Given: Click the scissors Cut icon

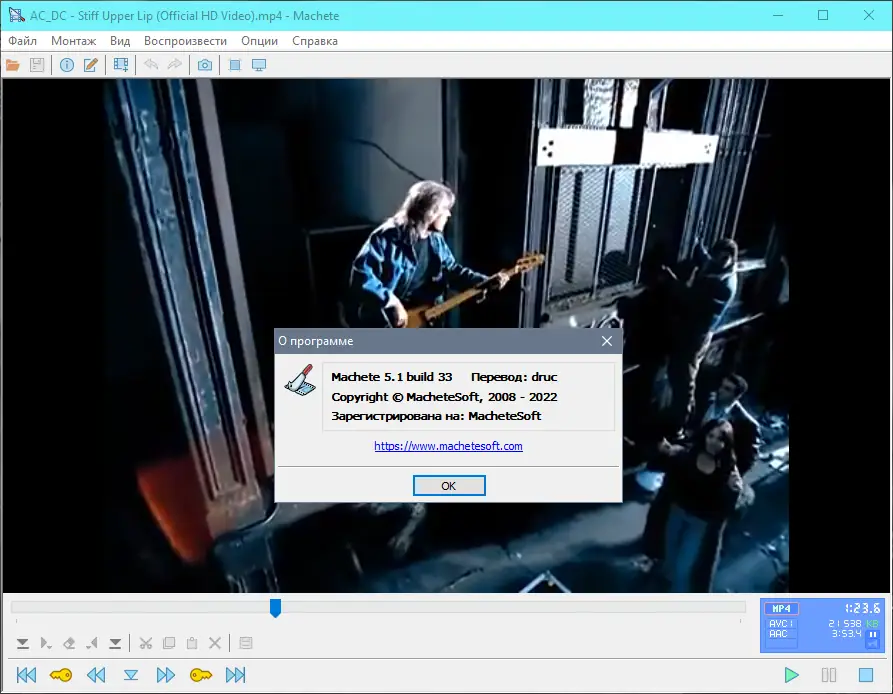Looking at the screenshot, I should tap(146, 643).
